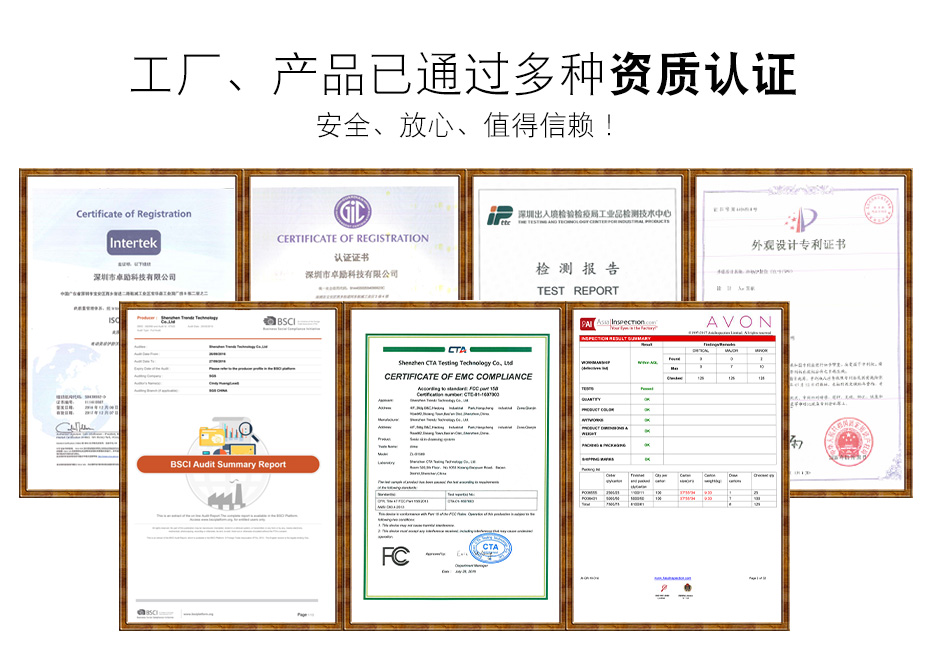Open the green-bordered EMC compliance certificate
The width and height of the screenshot is (930, 653).
456,466
